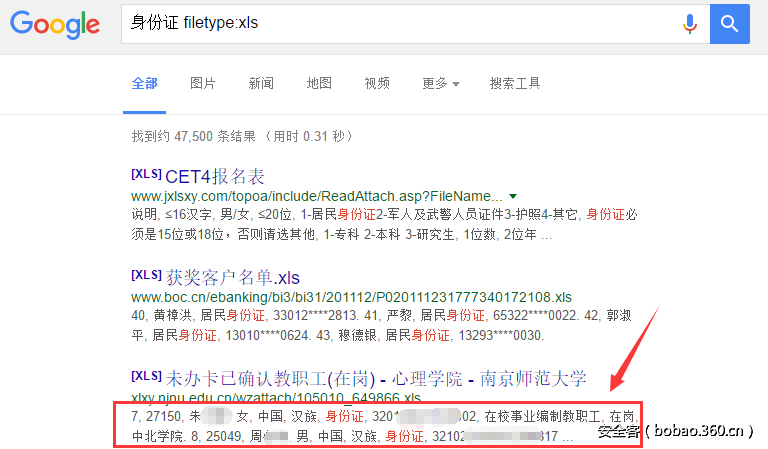Switch to the 图片 tab
This screenshot has height=449, width=768.
pyautogui.click(x=203, y=83)
